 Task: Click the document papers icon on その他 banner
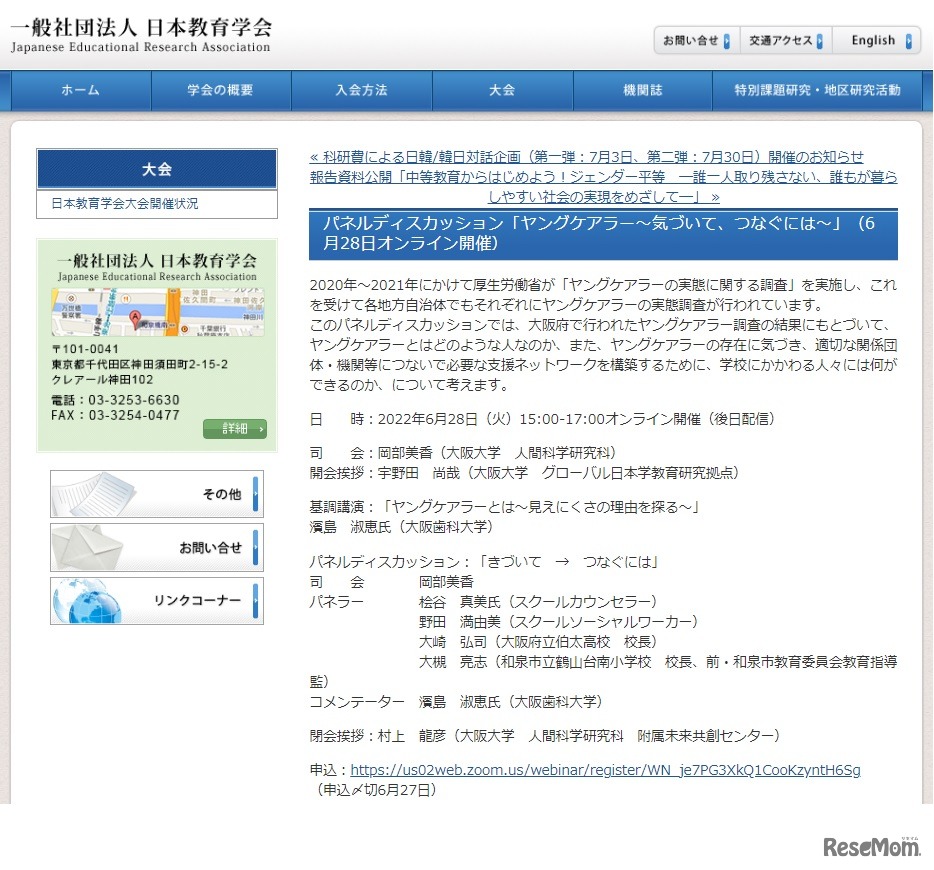click(95, 494)
